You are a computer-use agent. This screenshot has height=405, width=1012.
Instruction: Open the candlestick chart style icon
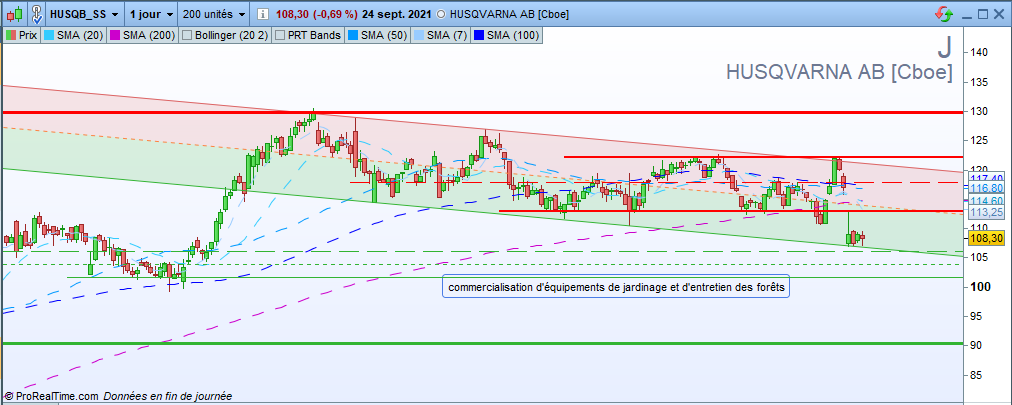click(15, 13)
